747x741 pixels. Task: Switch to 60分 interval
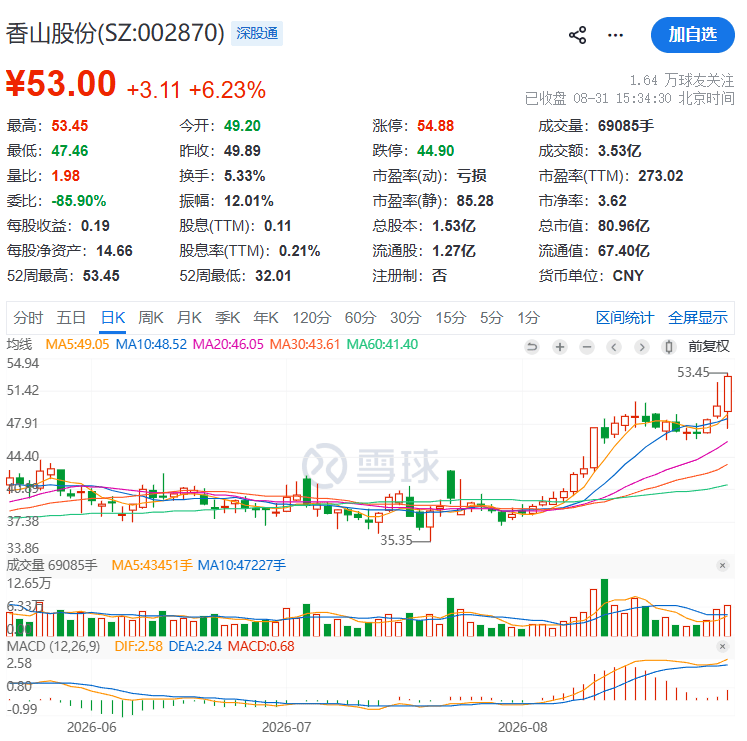coord(361,317)
